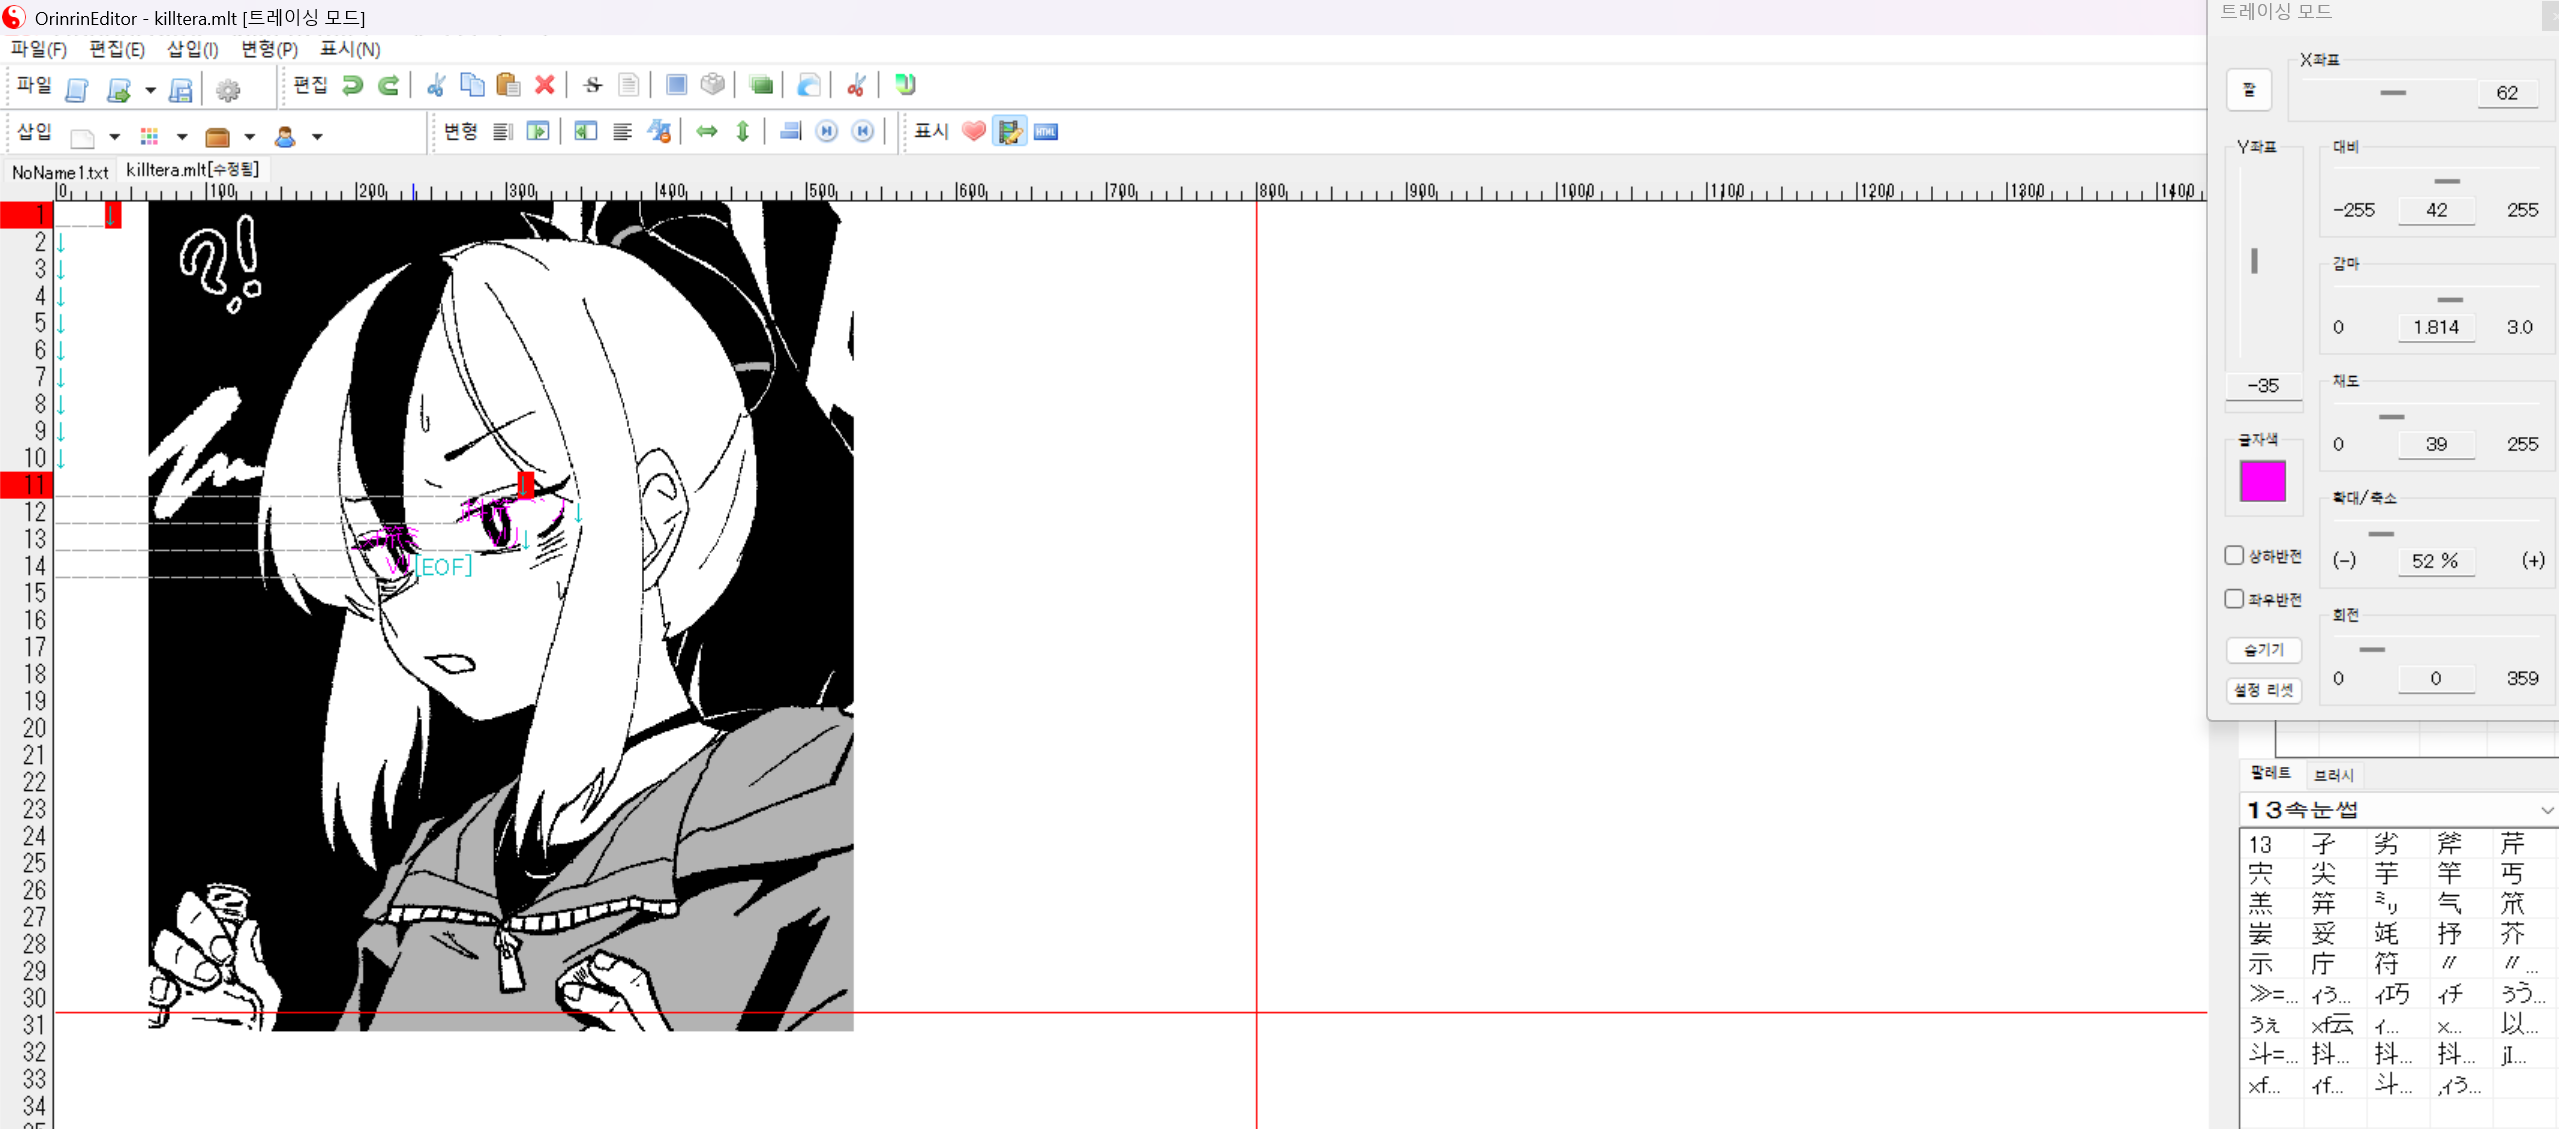Click the undo arrow icon
Viewport: 2559px width, 1129px height.
coord(352,86)
